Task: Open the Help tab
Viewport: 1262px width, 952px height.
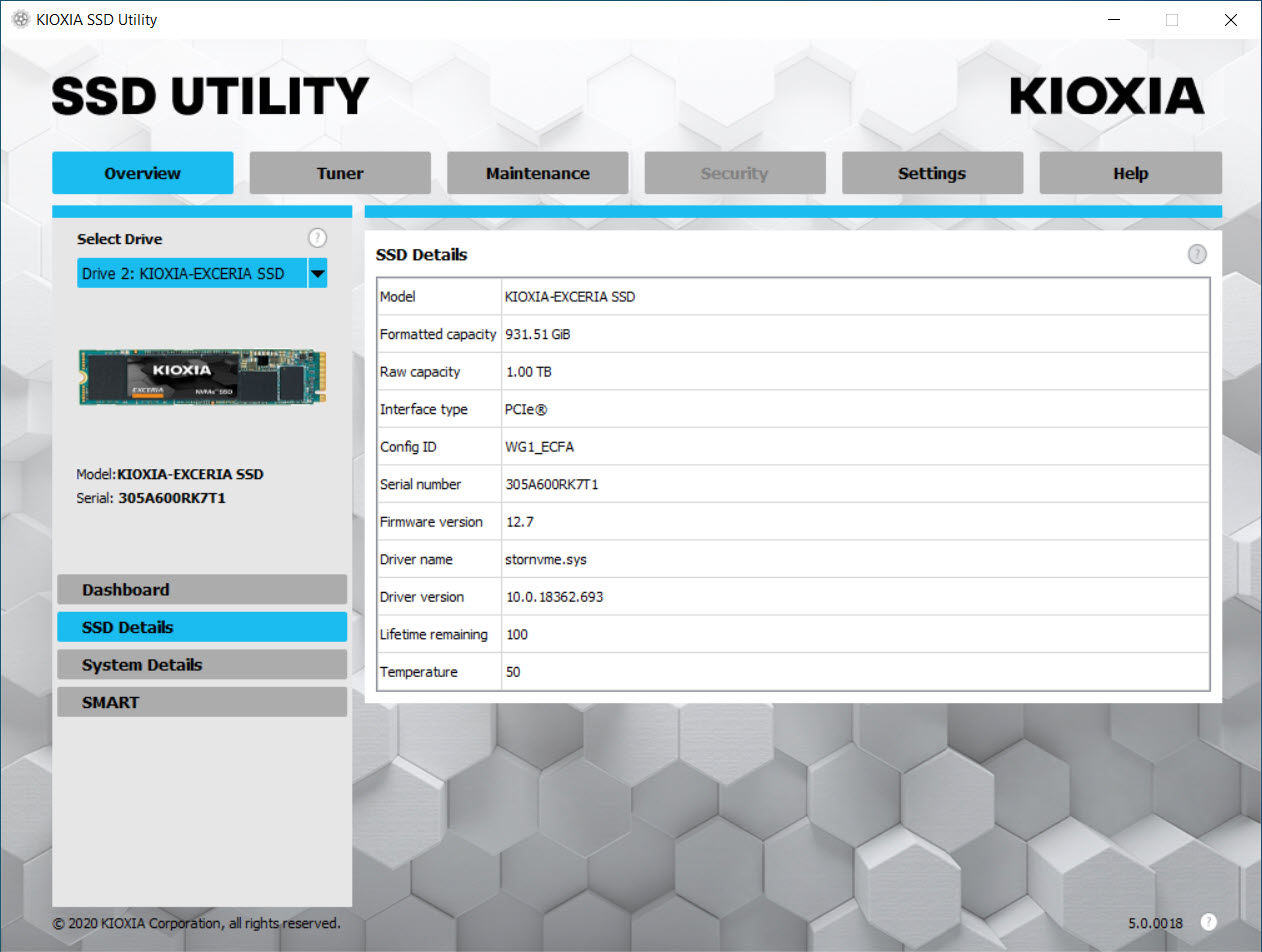Action: click(x=1130, y=173)
